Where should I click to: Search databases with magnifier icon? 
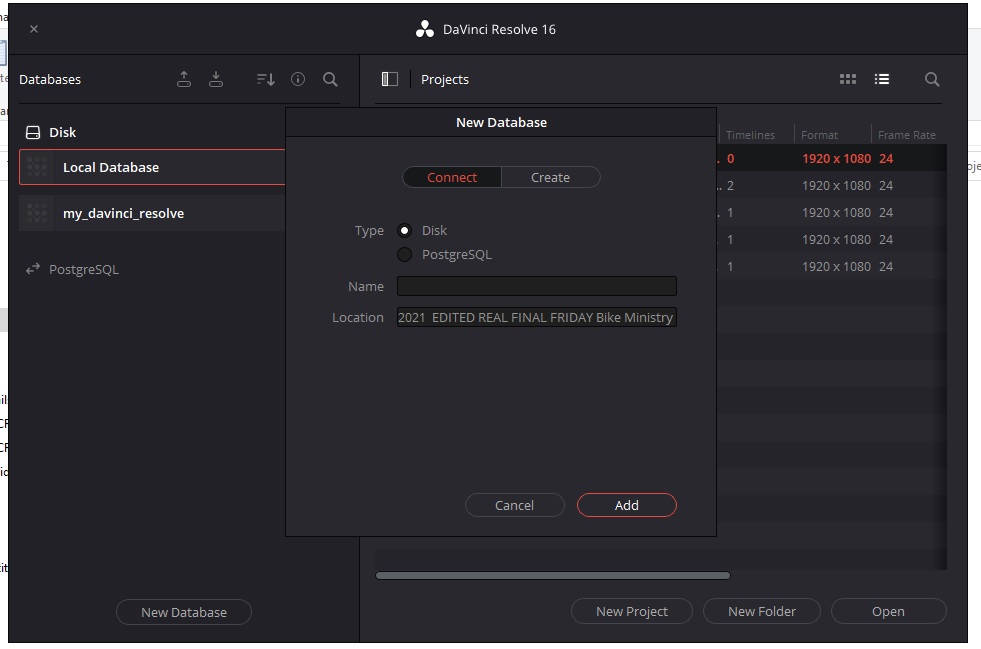(x=330, y=79)
